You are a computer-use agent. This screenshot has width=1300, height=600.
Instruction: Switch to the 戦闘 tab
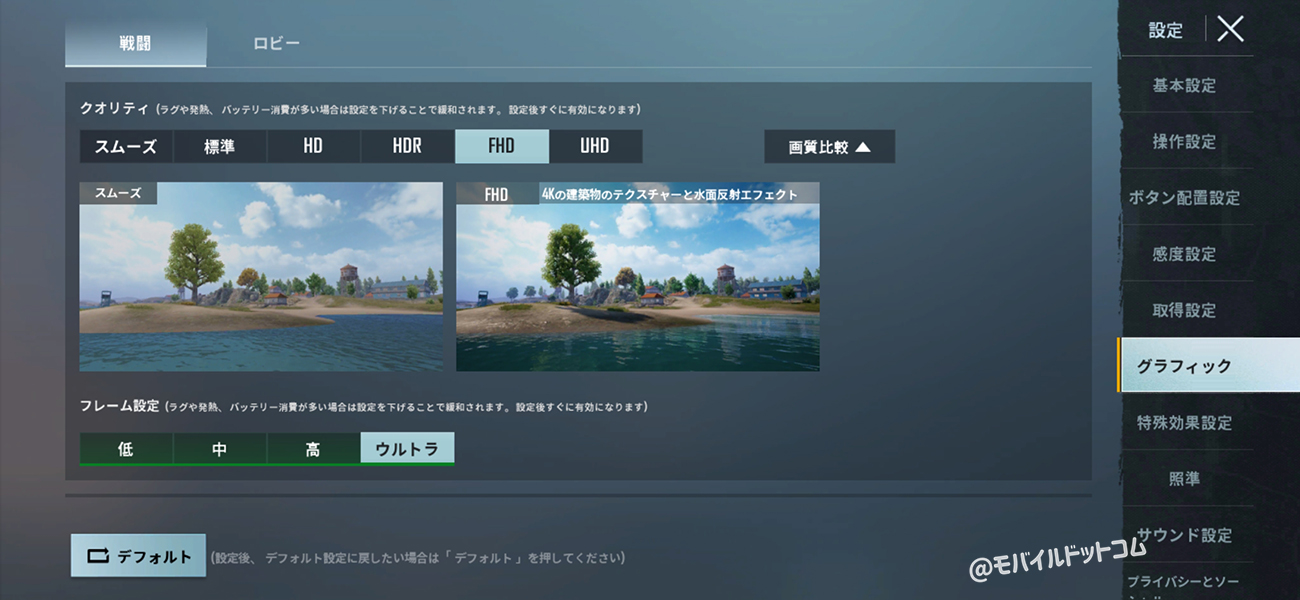point(136,44)
